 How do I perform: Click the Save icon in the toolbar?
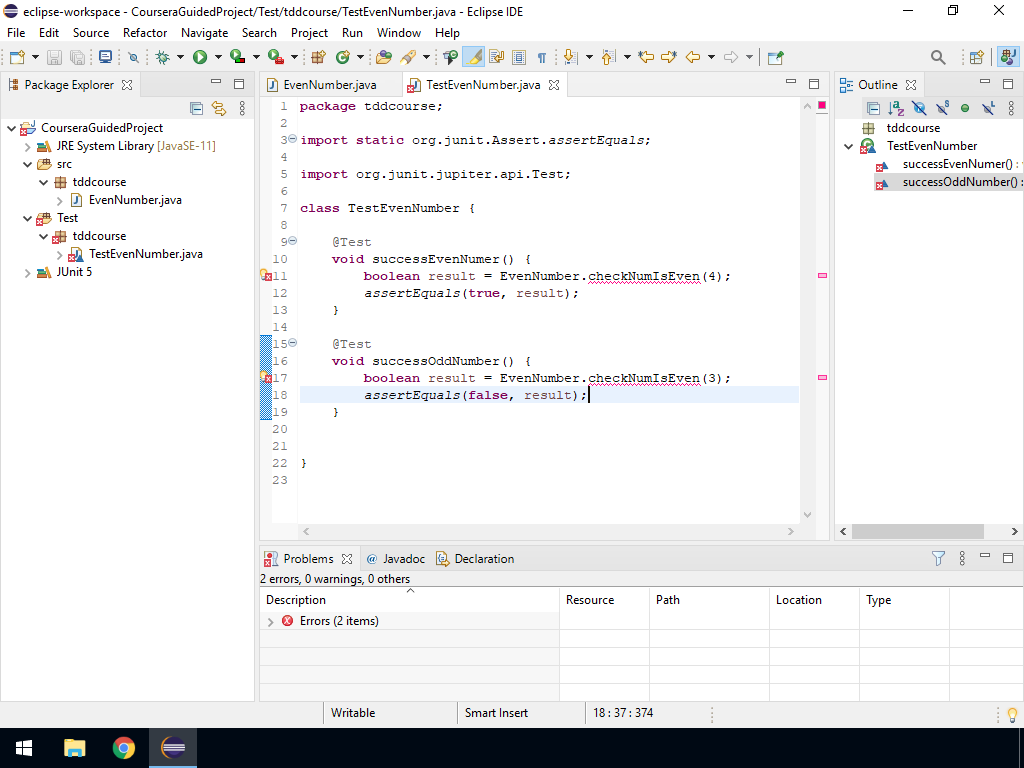point(54,58)
